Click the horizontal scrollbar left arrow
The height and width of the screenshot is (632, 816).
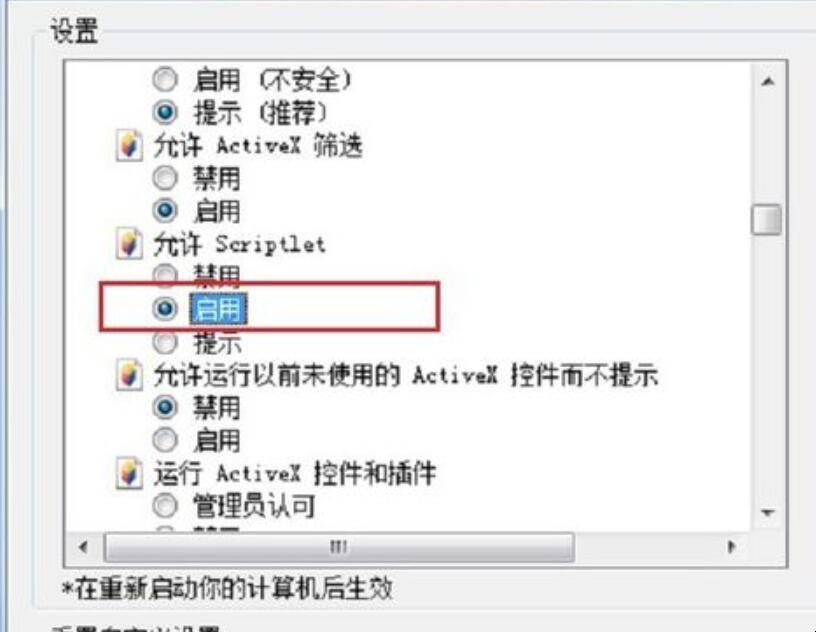(83, 547)
